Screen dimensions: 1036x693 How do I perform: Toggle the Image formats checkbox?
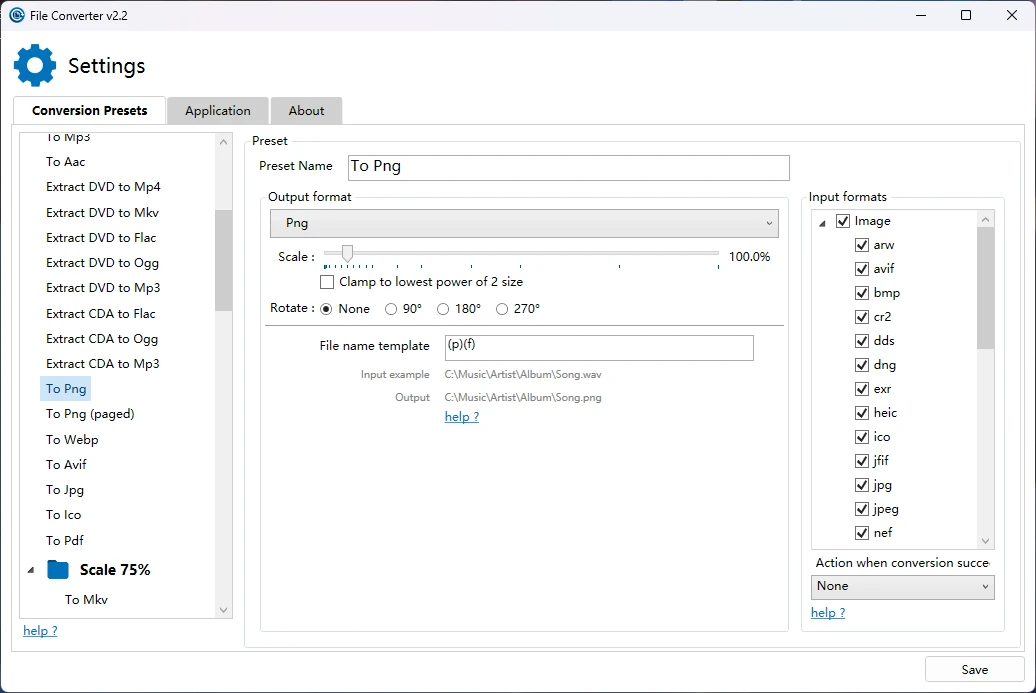tap(843, 221)
